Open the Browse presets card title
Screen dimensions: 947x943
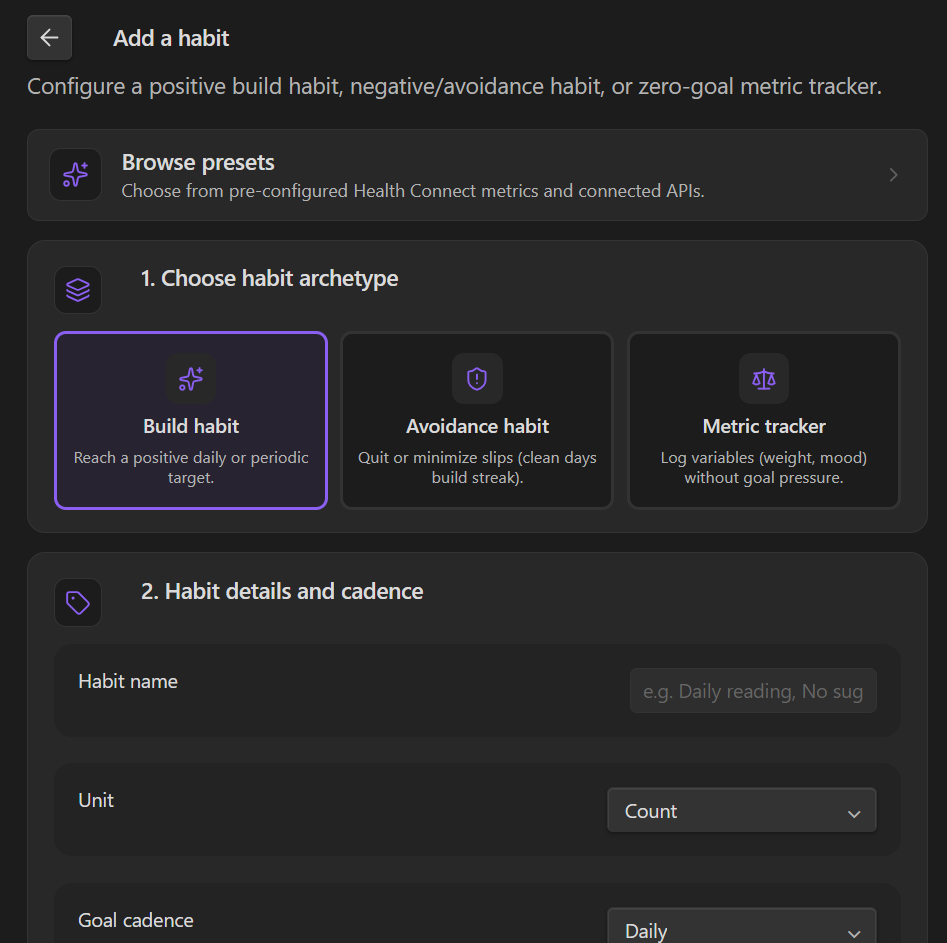coord(198,163)
